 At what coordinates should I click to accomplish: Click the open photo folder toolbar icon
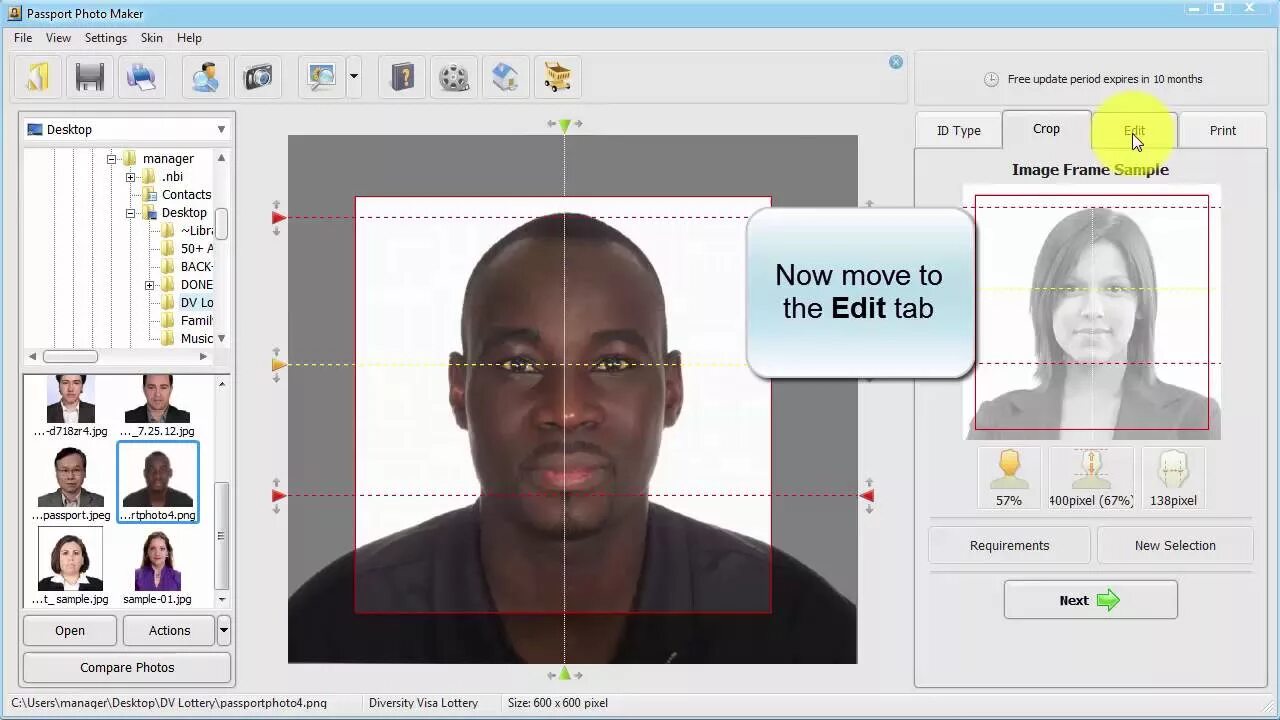click(x=37, y=77)
